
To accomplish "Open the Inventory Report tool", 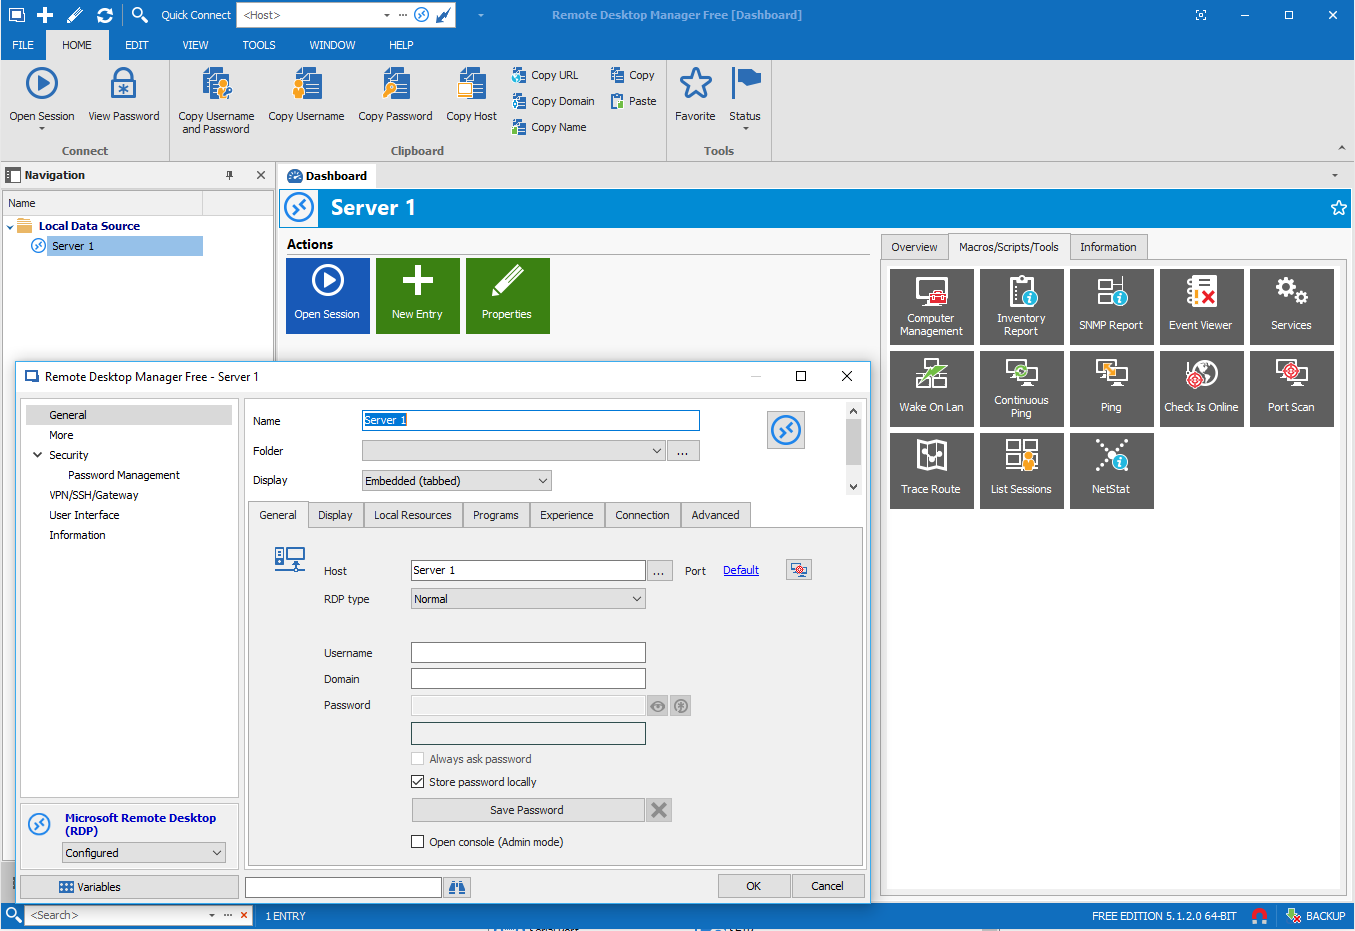I will pyautogui.click(x=1021, y=306).
